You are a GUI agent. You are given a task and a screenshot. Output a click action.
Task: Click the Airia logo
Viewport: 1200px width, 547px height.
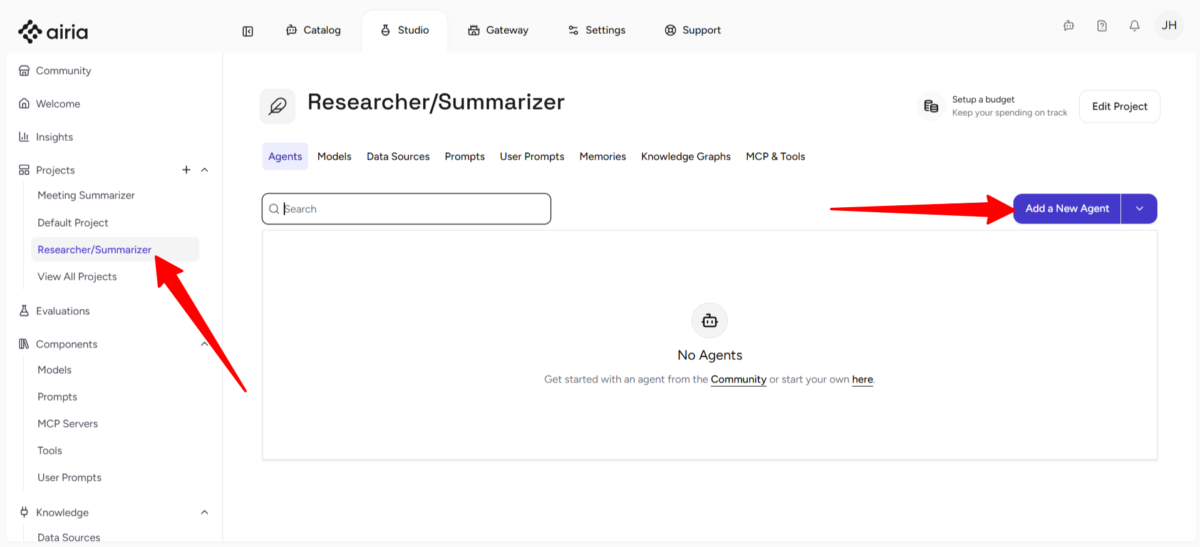coord(53,31)
